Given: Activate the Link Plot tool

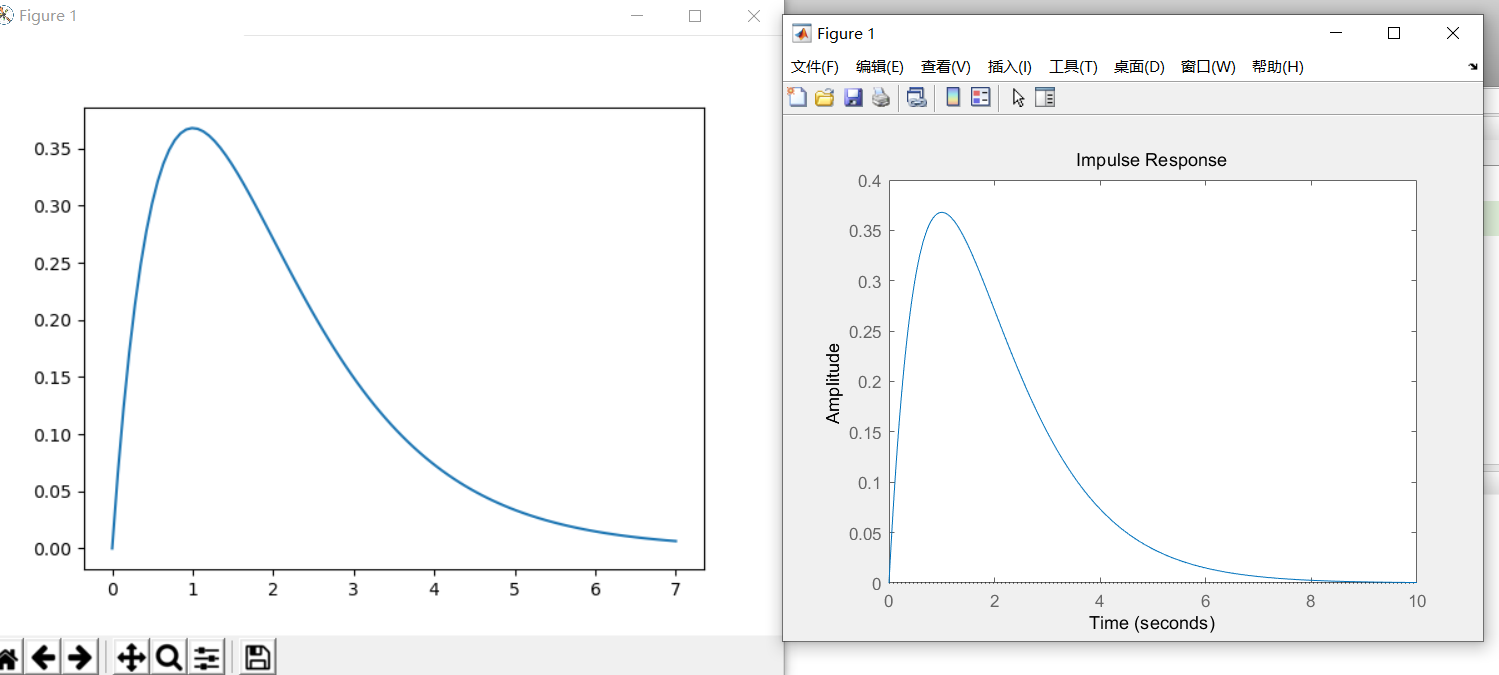Looking at the screenshot, I should 917,97.
